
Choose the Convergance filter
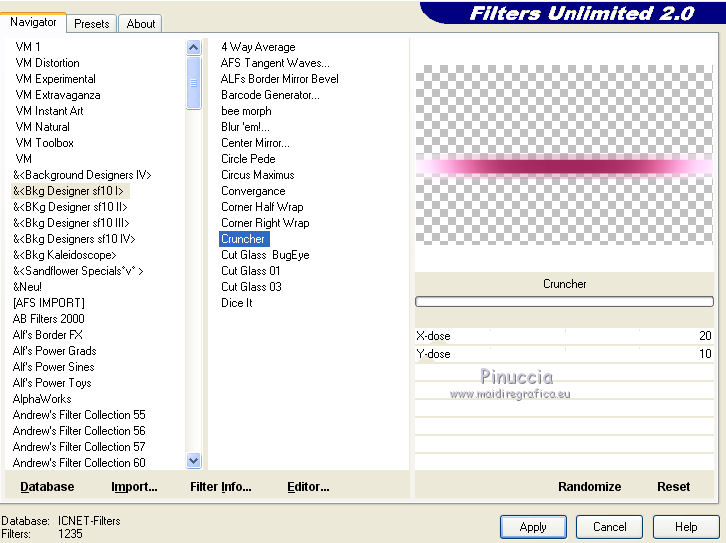click(253, 191)
